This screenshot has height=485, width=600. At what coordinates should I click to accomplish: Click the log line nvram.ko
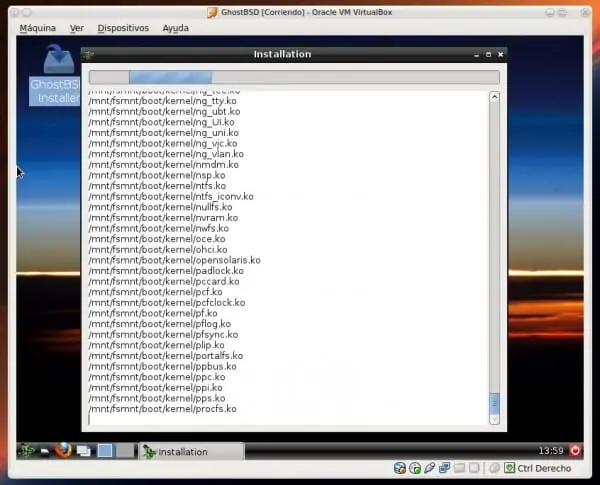(163, 218)
